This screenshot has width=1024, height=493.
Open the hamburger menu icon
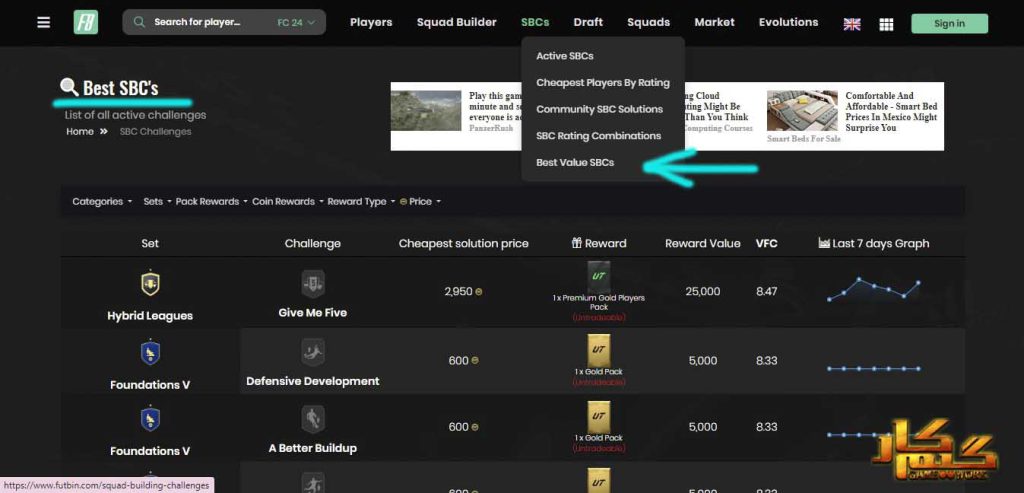pyautogui.click(x=43, y=22)
